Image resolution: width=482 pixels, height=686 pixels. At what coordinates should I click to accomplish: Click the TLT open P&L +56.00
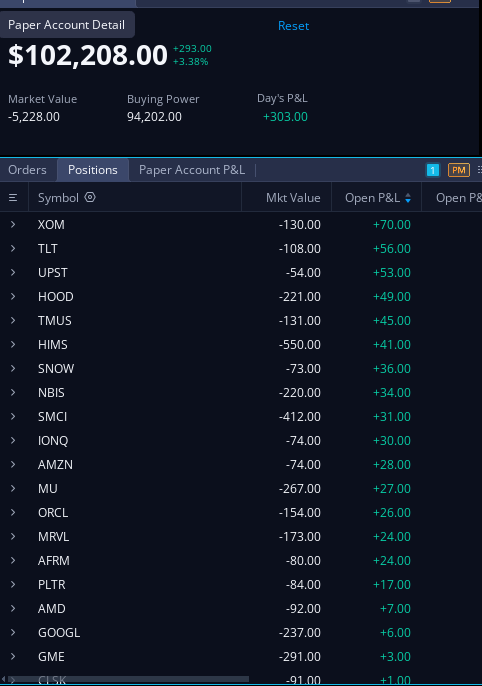click(391, 249)
